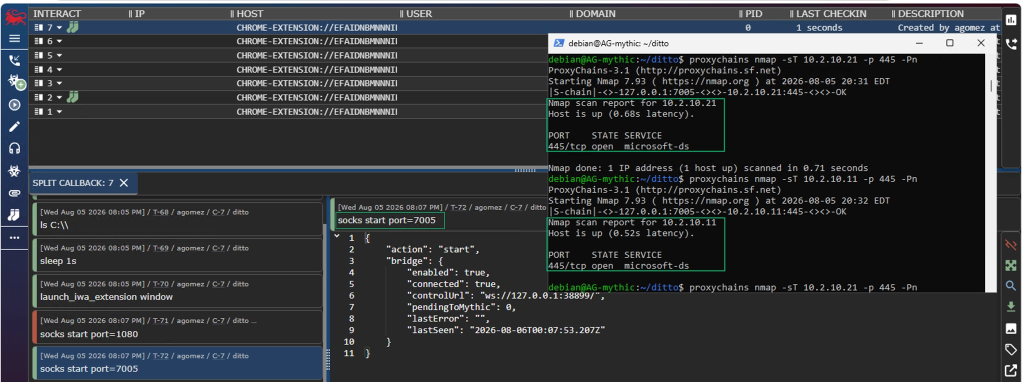This screenshot has width=1024, height=382.
Task: Open task link T-70 for launch_iwa_extension
Action: [160, 284]
